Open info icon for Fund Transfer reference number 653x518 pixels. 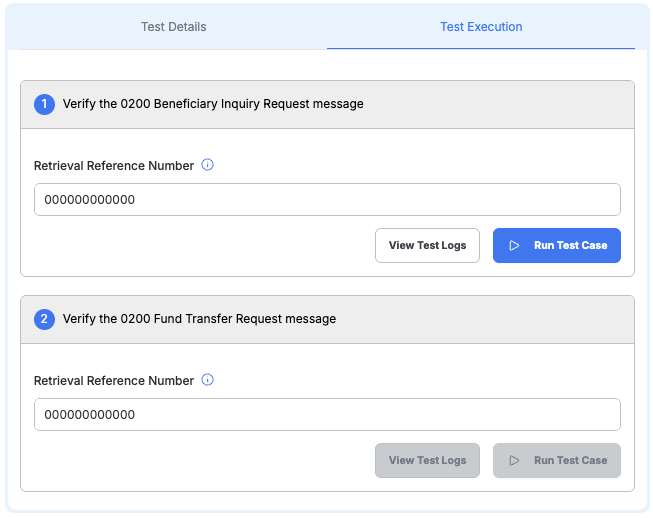[208, 380]
